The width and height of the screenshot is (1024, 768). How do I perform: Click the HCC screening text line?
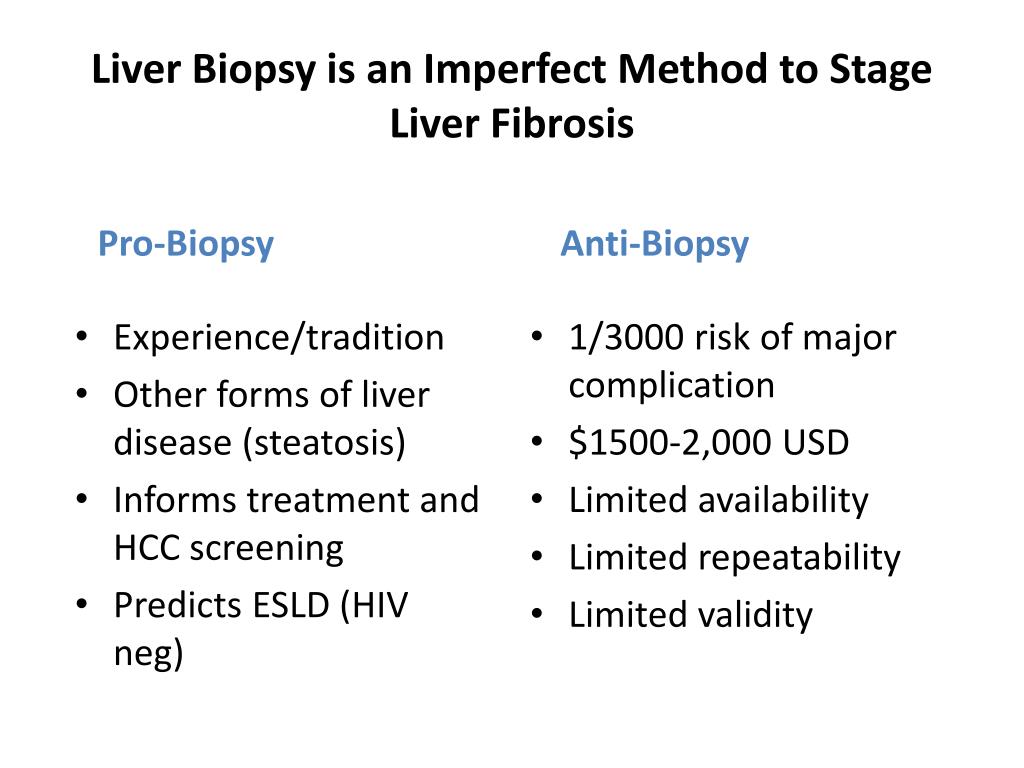(x=229, y=549)
